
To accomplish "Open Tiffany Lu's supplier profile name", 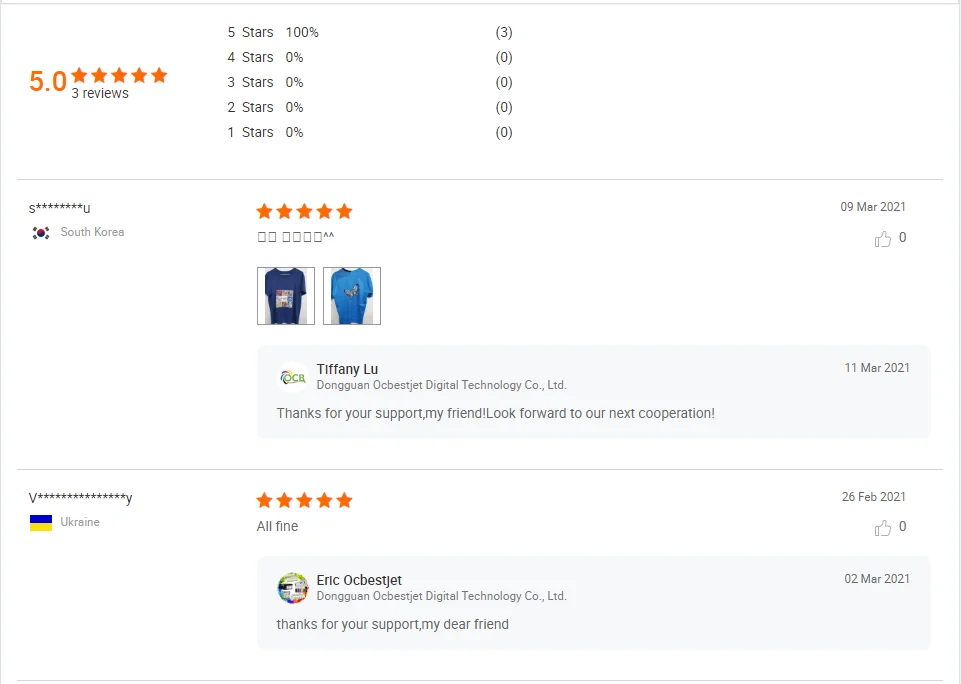I will (x=347, y=370).
